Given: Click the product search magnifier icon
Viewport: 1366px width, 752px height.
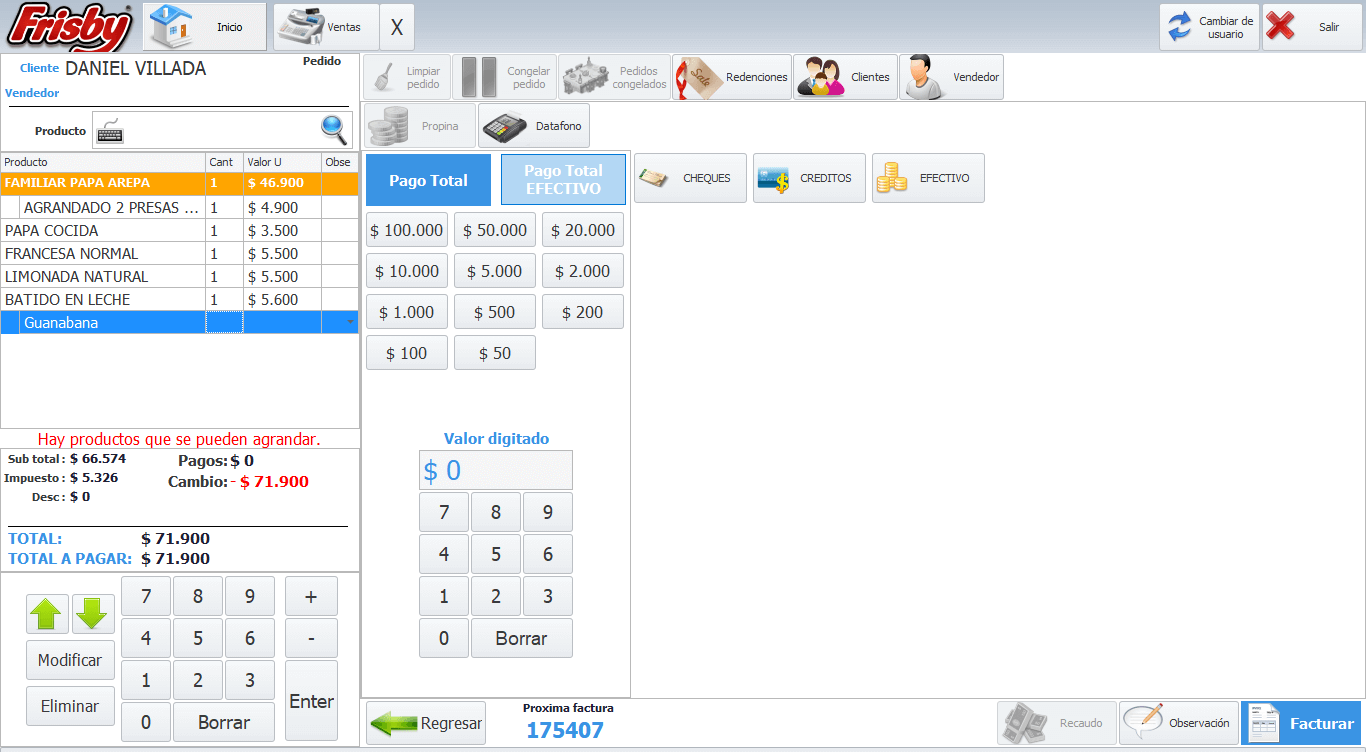Looking at the screenshot, I should click(335, 130).
